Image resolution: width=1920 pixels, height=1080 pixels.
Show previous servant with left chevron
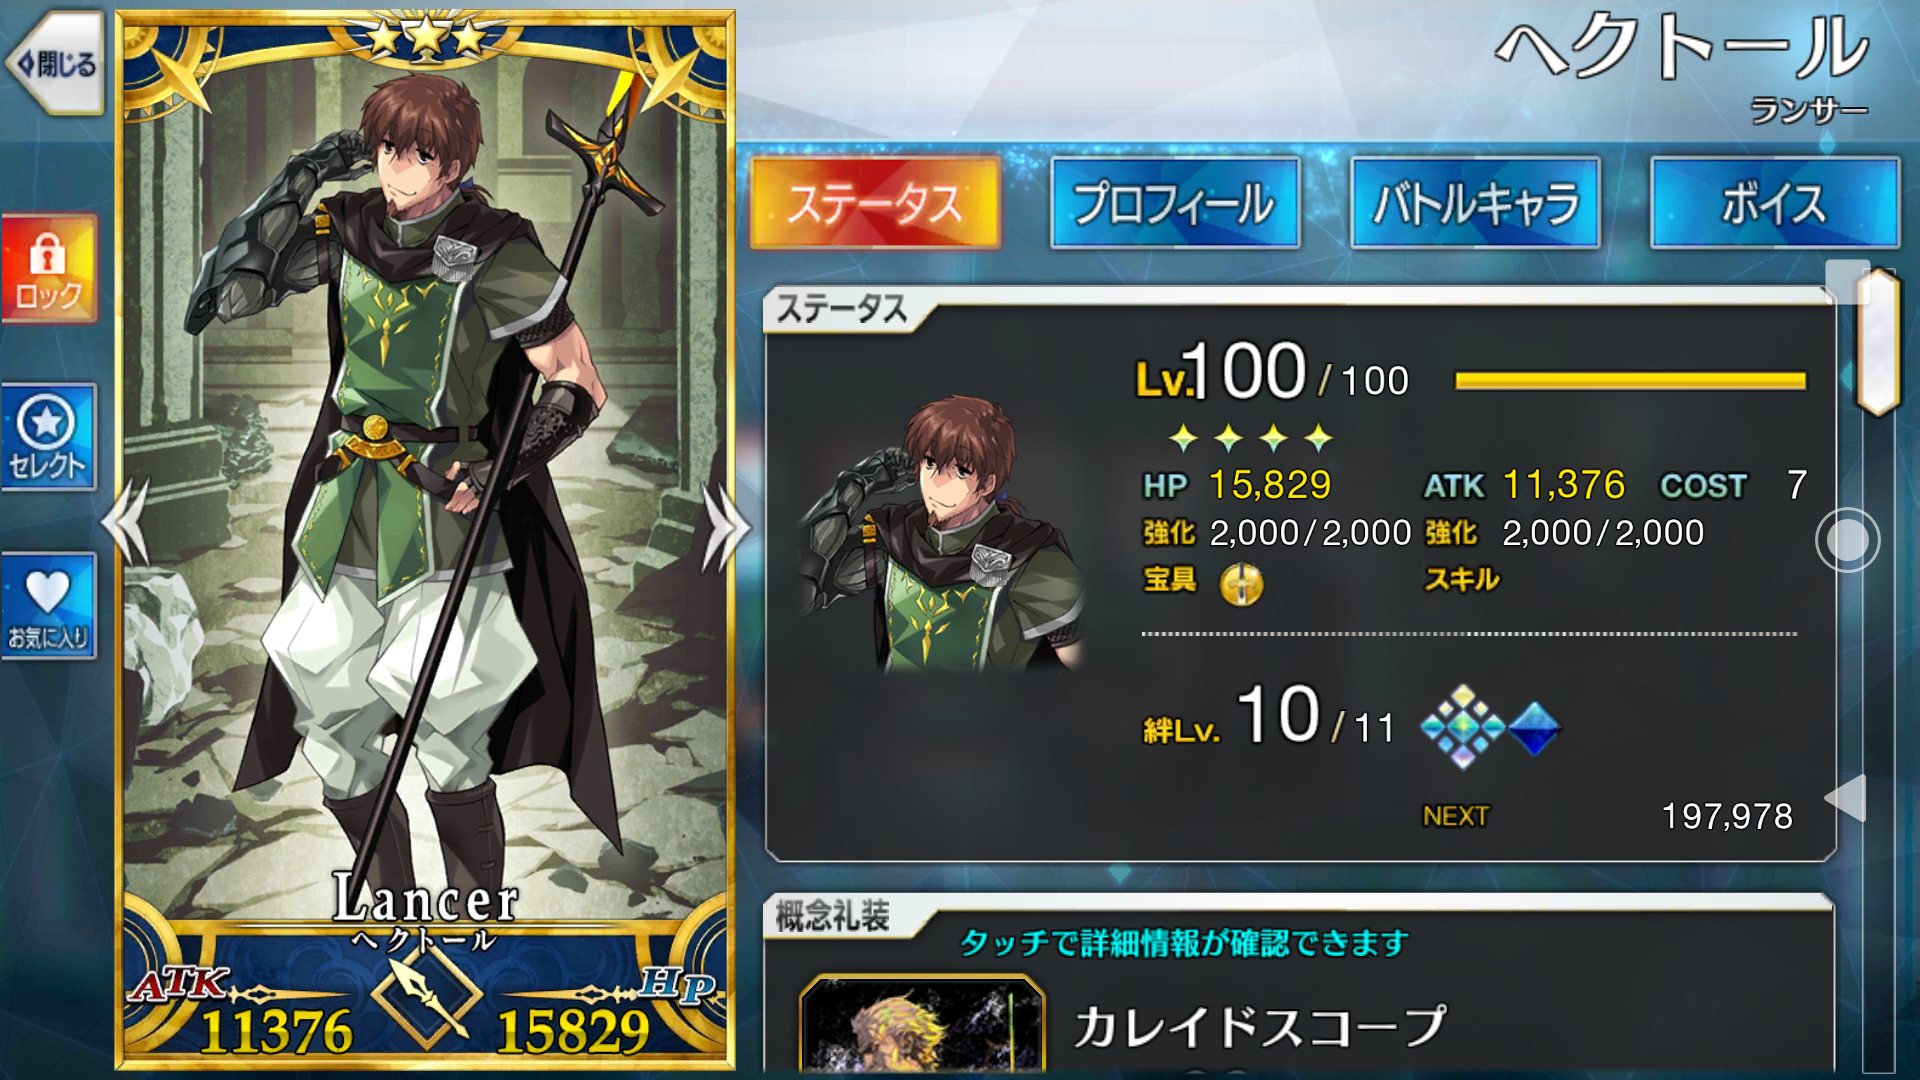click(x=127, y=523)
